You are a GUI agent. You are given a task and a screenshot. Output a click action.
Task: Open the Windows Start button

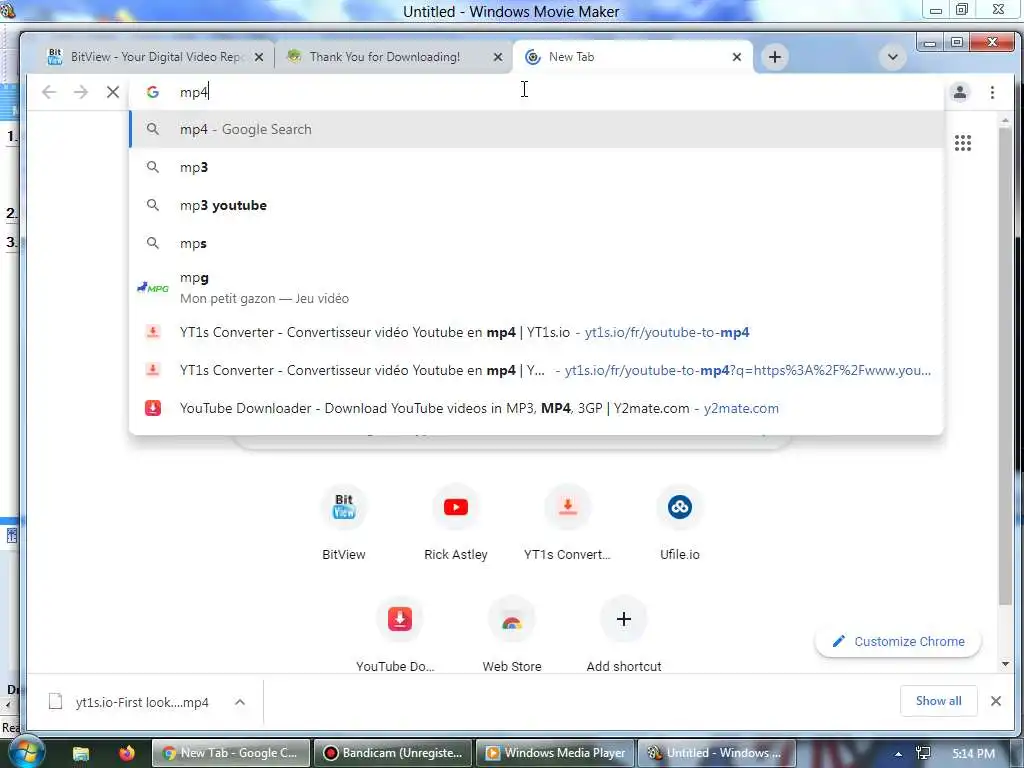25,752
